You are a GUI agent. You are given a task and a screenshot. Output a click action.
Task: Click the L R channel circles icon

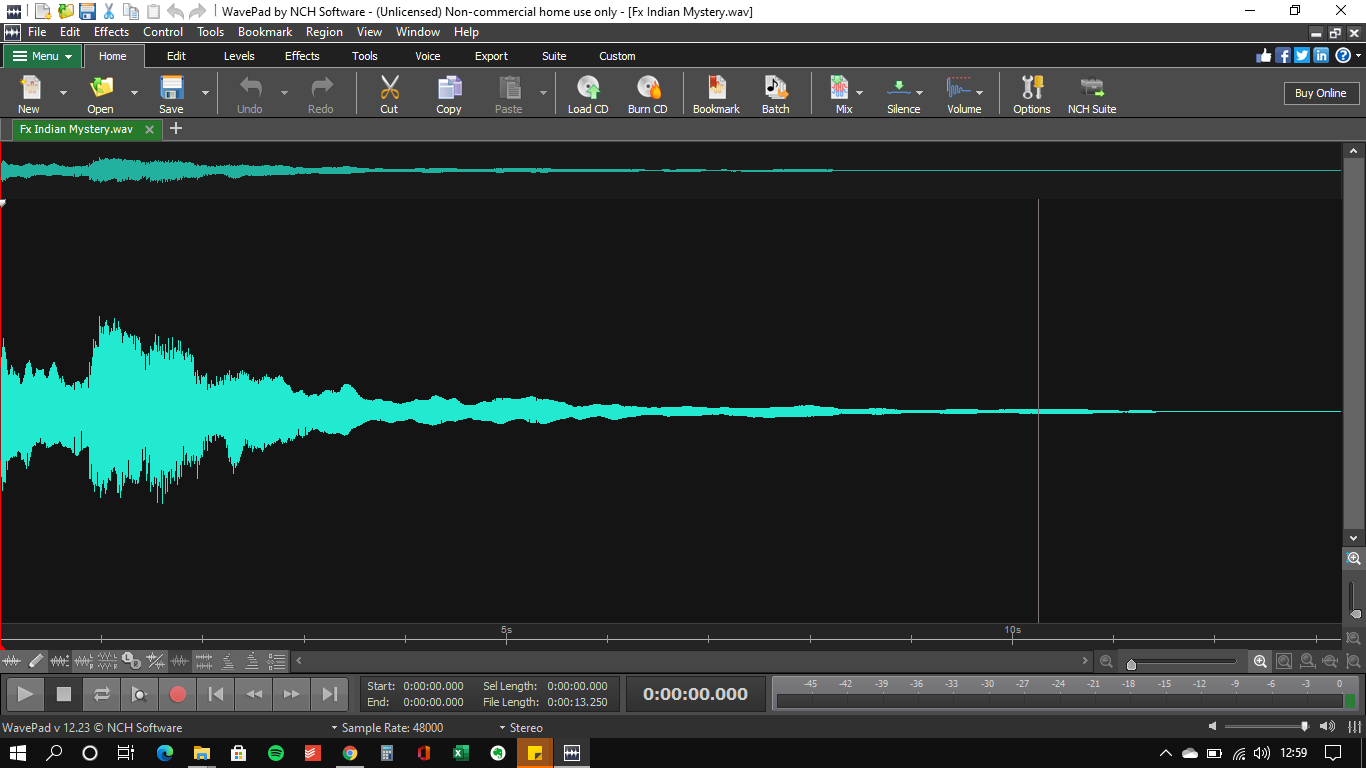132,661
